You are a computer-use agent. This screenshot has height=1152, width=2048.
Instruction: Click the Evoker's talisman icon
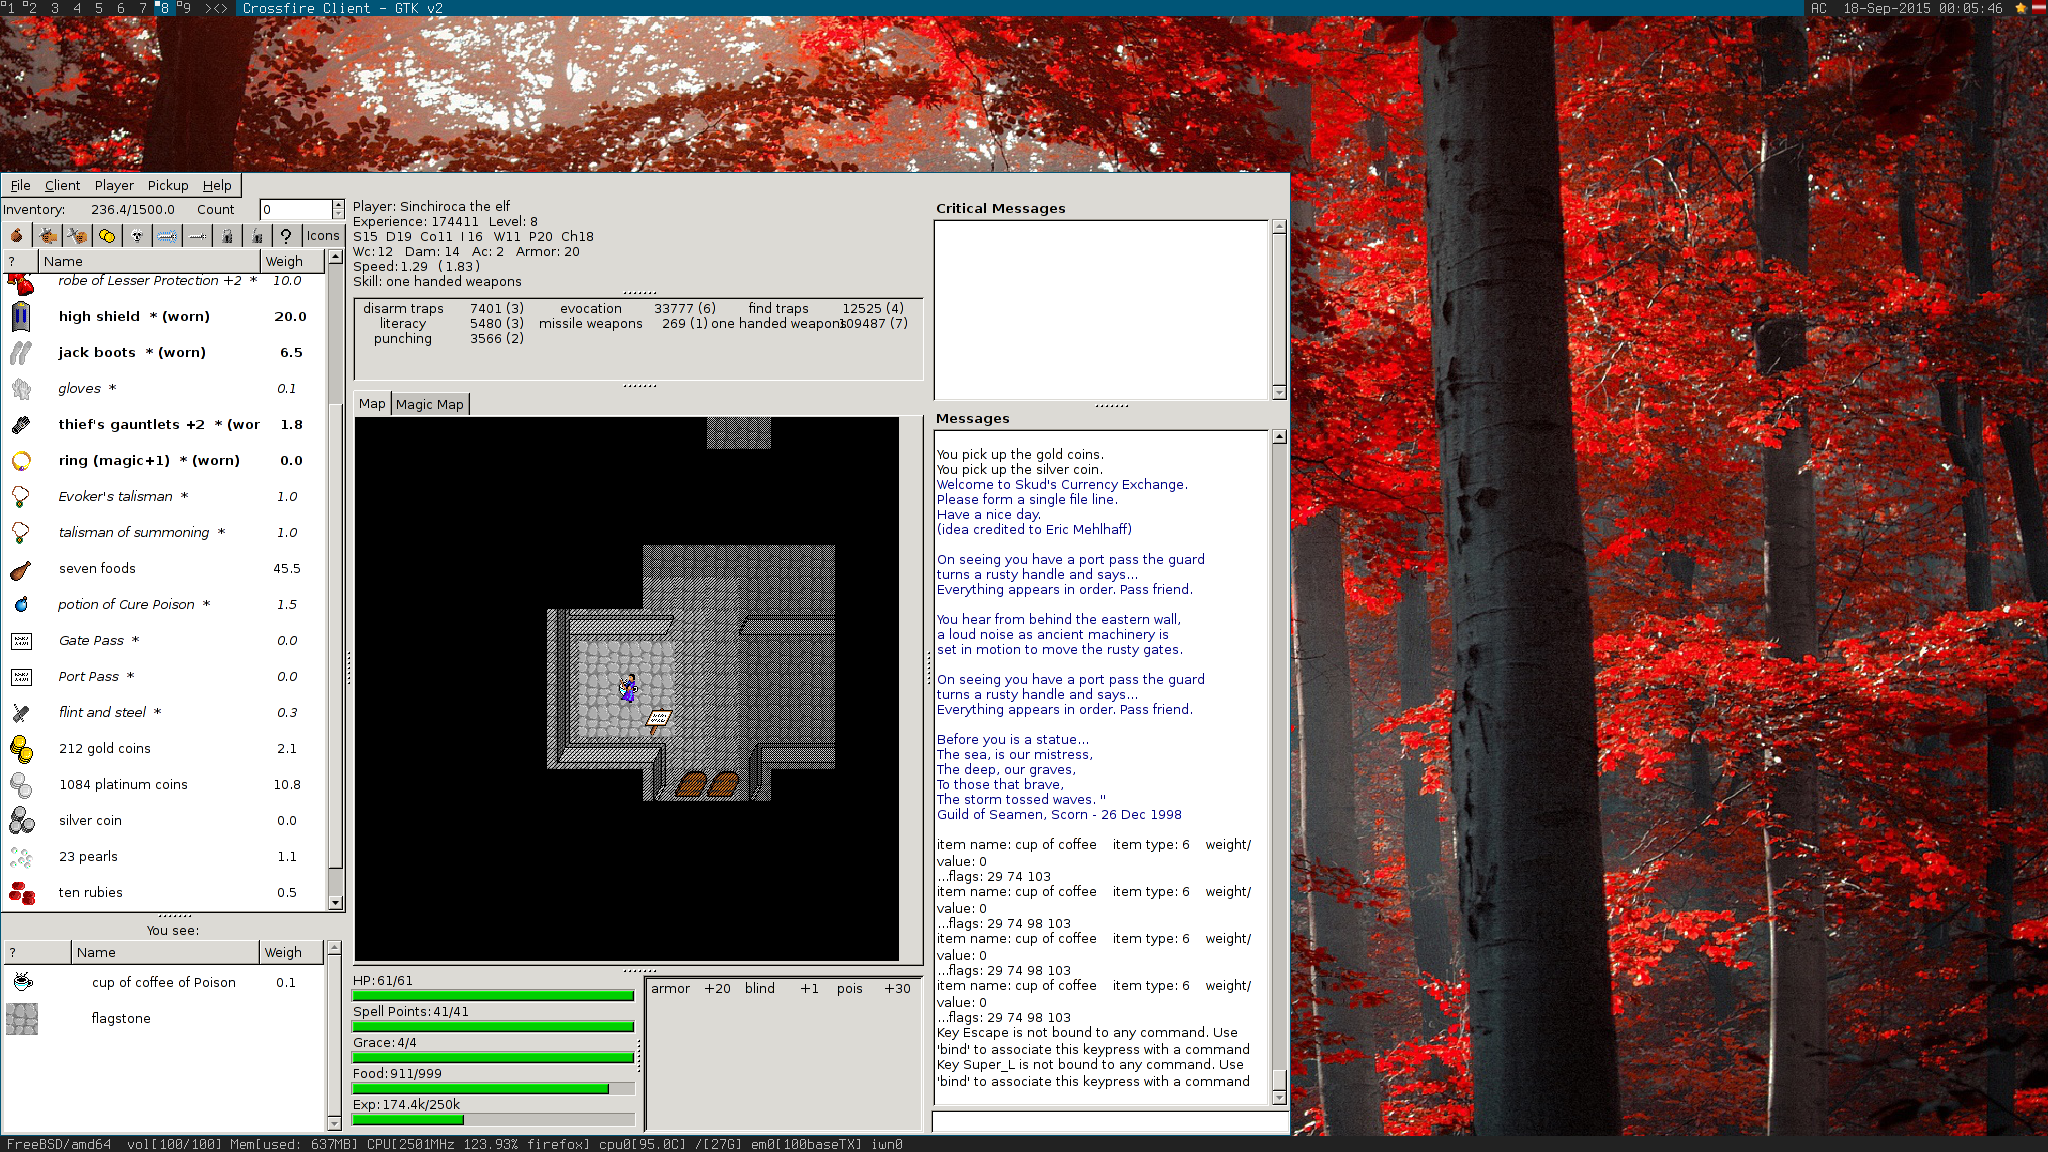pyautogui.click(x=21, y=496)
